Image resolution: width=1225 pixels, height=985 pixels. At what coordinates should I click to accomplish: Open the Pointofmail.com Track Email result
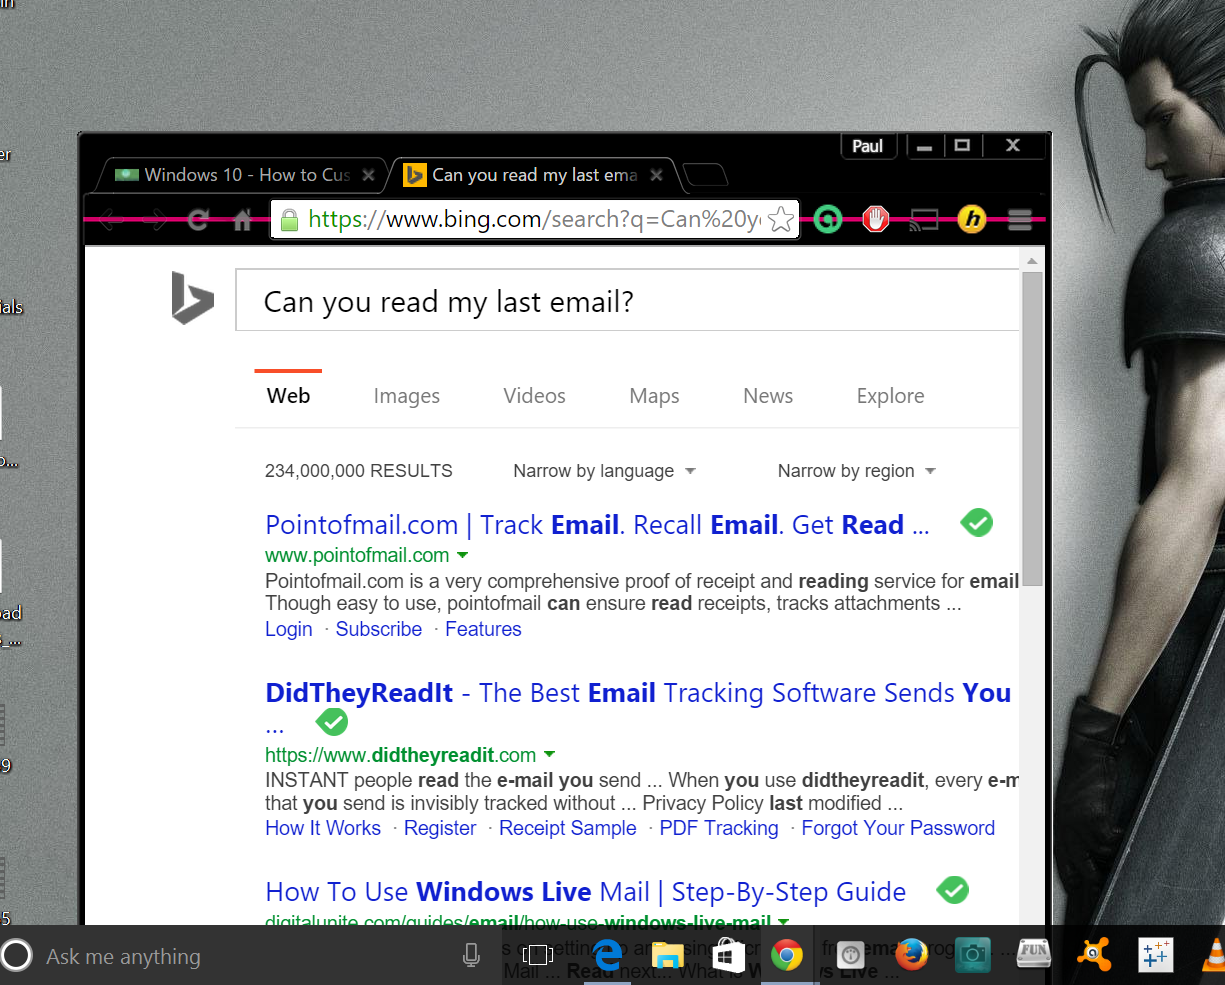(597, 525)
